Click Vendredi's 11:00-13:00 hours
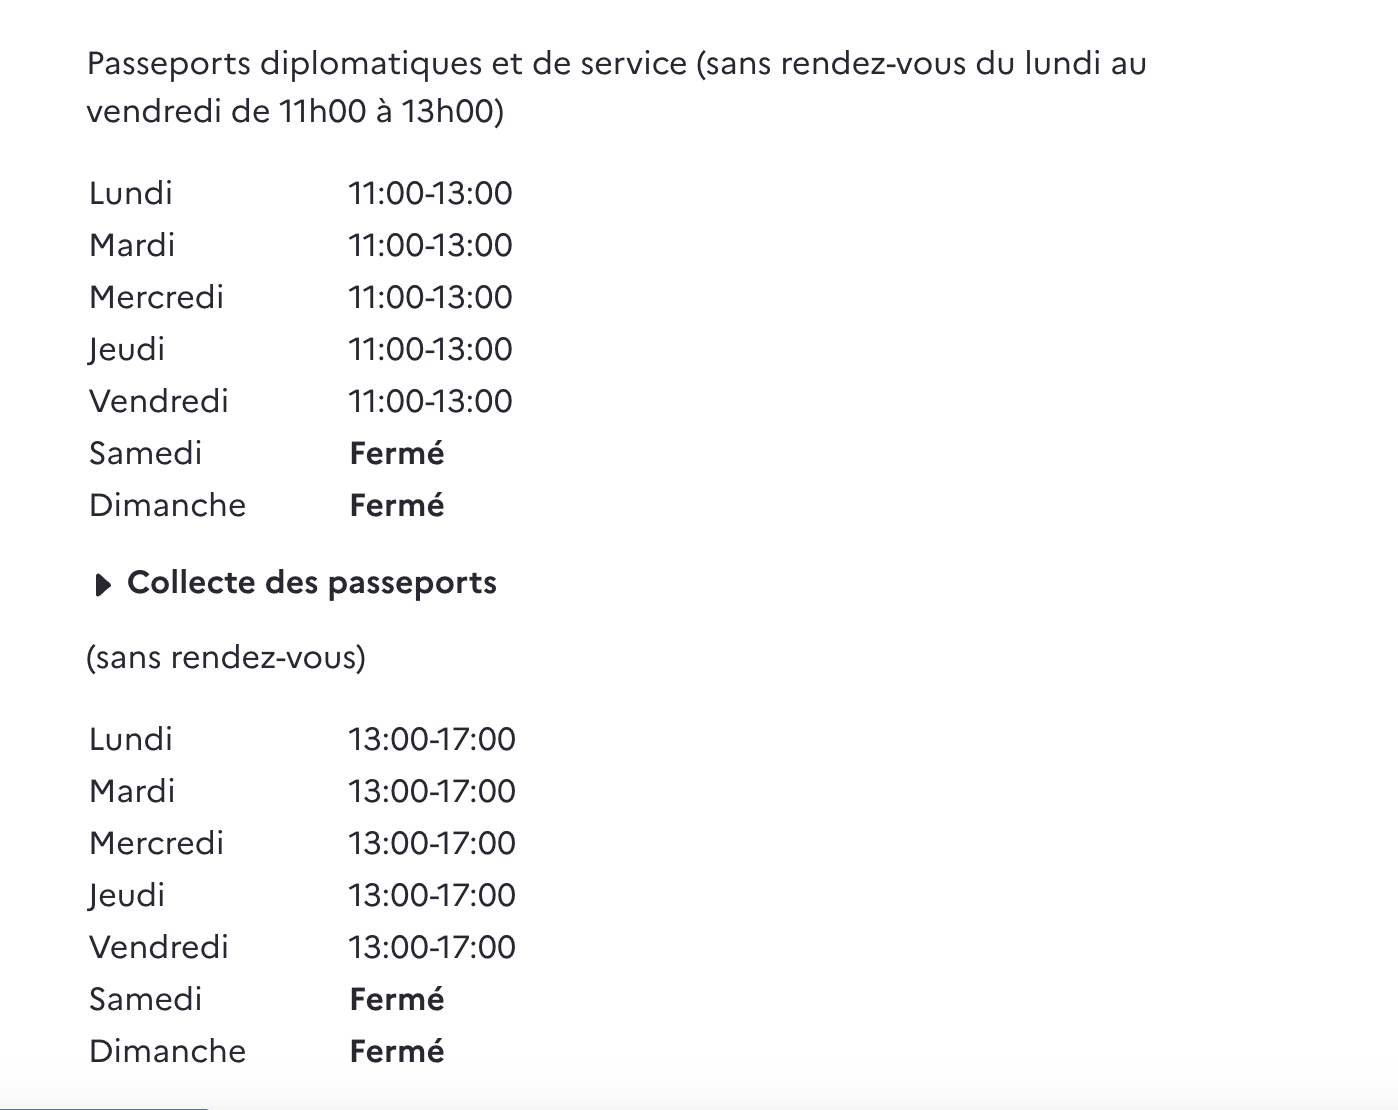Viewport: 1398px width, 1110px height. [430, 401]
